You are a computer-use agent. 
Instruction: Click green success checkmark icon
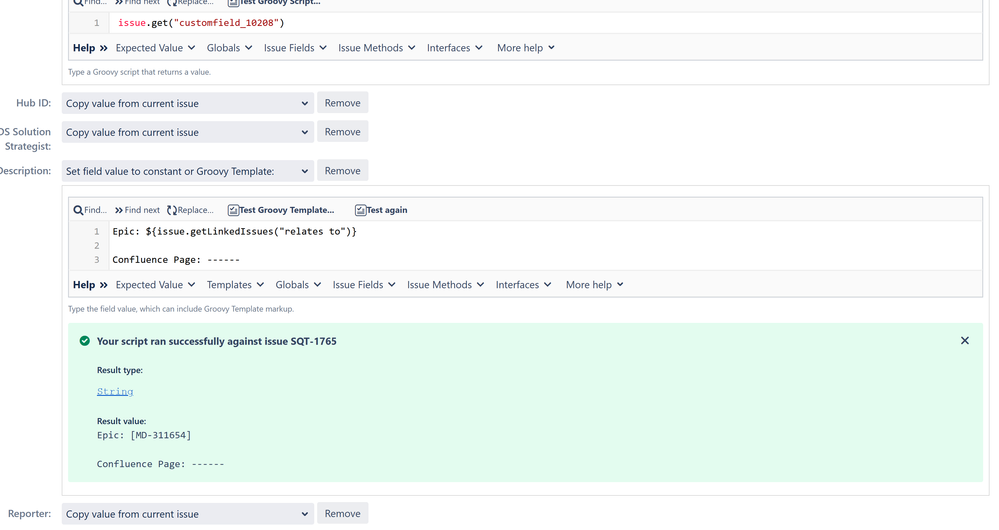[x=84, y=341]
